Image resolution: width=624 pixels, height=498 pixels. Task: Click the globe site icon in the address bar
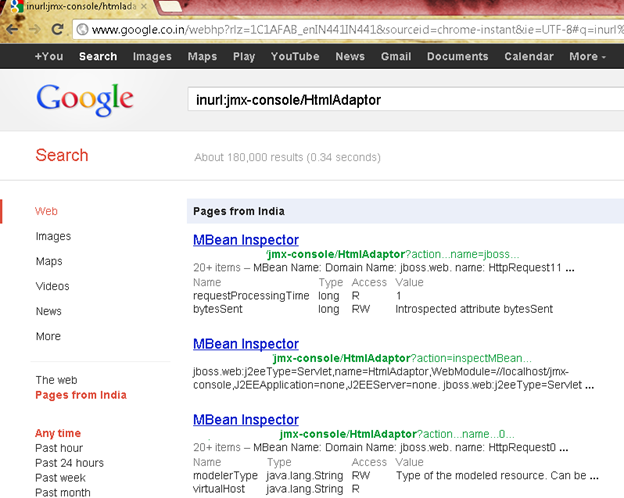pyautogui.click(x=82, y=30)
